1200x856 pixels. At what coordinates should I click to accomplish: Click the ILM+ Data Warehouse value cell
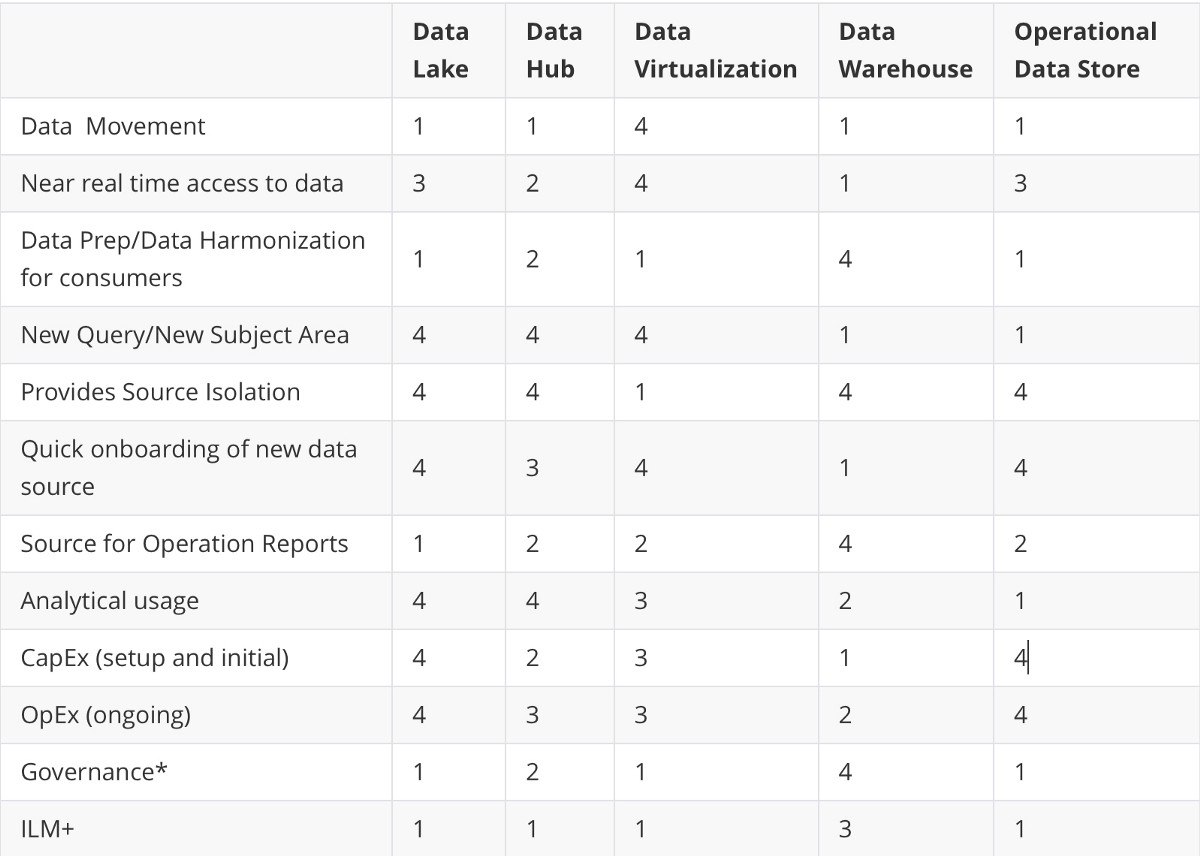(x=906, y=828)
